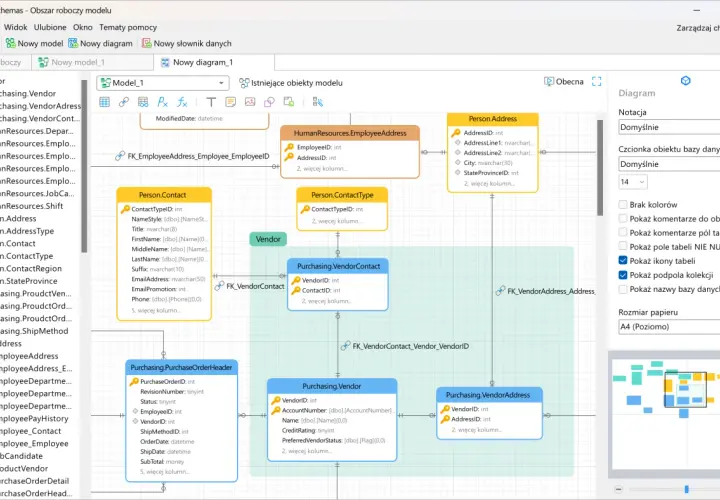Expand '2. więcej kolumn' in Person.ContactType
720x500 pixels.
point(337,221)
